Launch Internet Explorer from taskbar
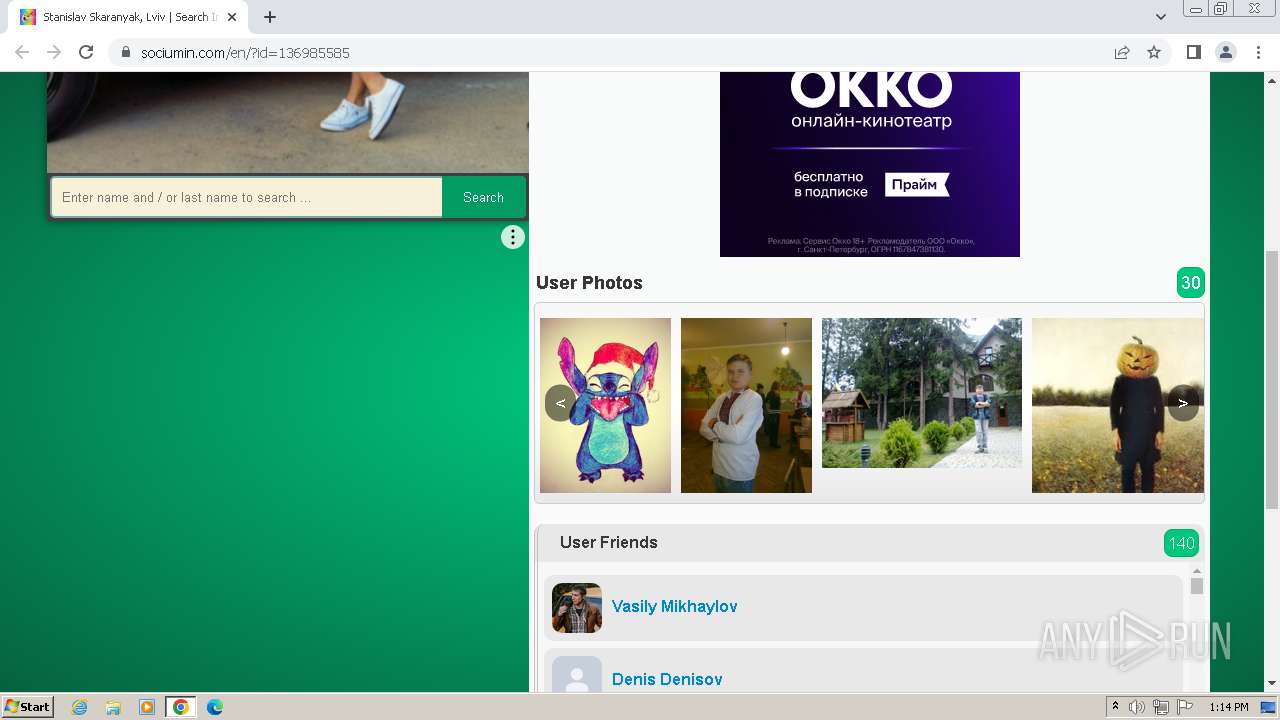Viewport: 1280px width, 720px height. click(80, 707)
